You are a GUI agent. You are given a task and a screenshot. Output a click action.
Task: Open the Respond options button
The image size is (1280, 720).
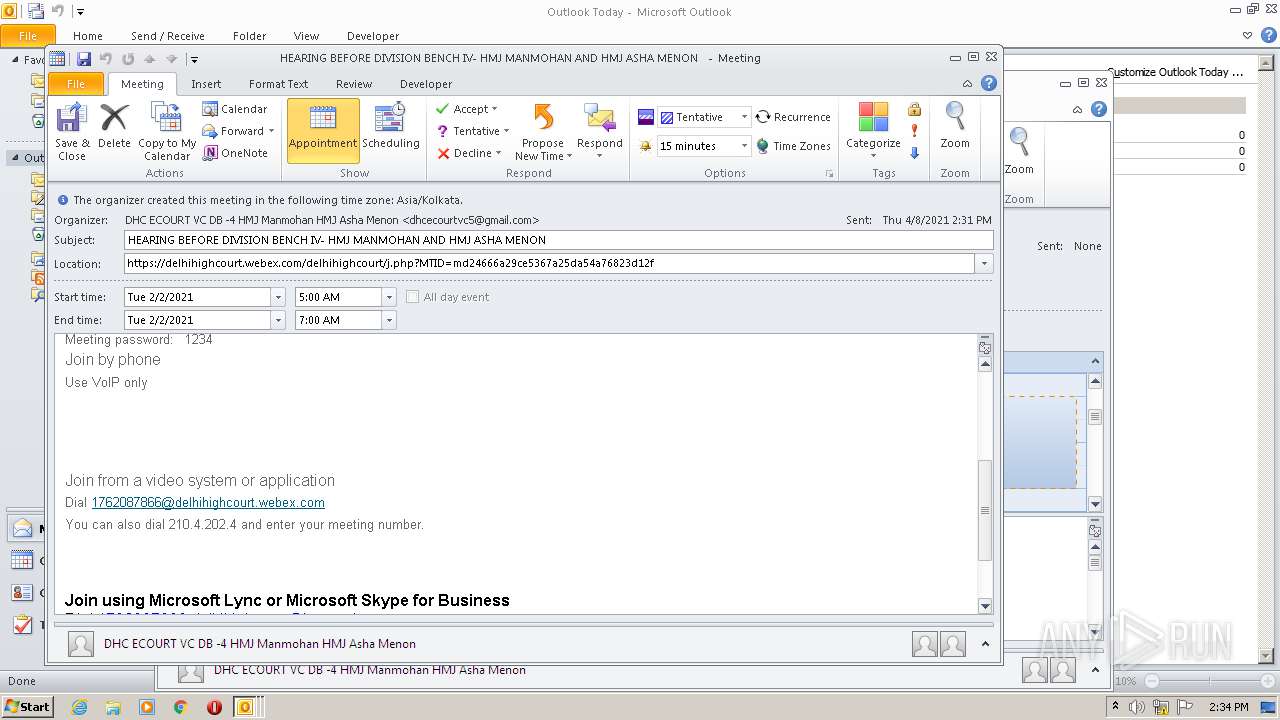coord(600,132)
